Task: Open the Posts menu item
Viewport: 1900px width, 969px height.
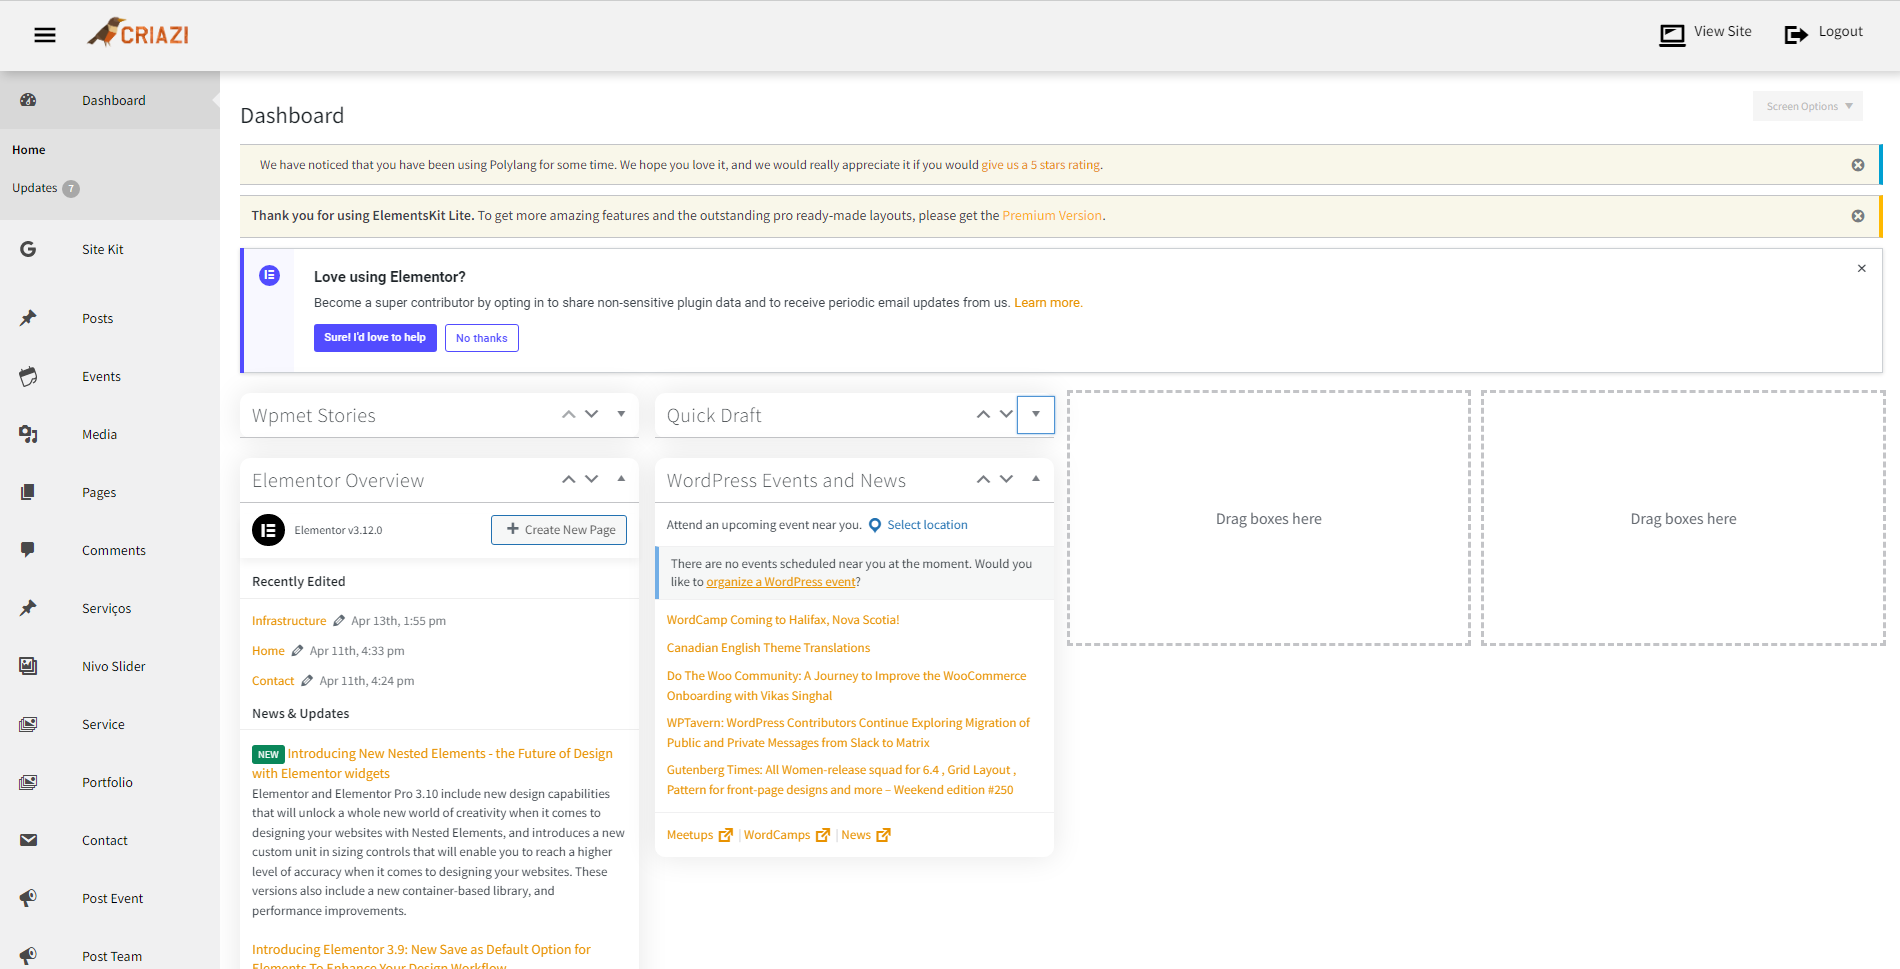Action: (x=97, y=318)
